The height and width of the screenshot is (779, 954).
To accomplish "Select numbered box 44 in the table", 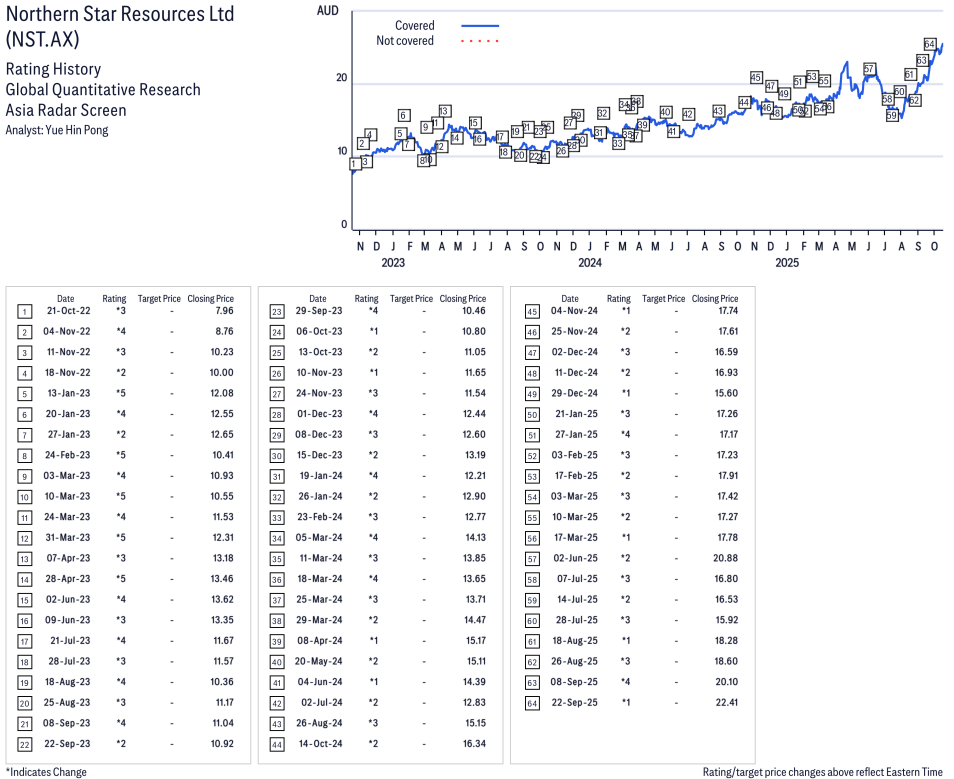I will coord(277,745).
